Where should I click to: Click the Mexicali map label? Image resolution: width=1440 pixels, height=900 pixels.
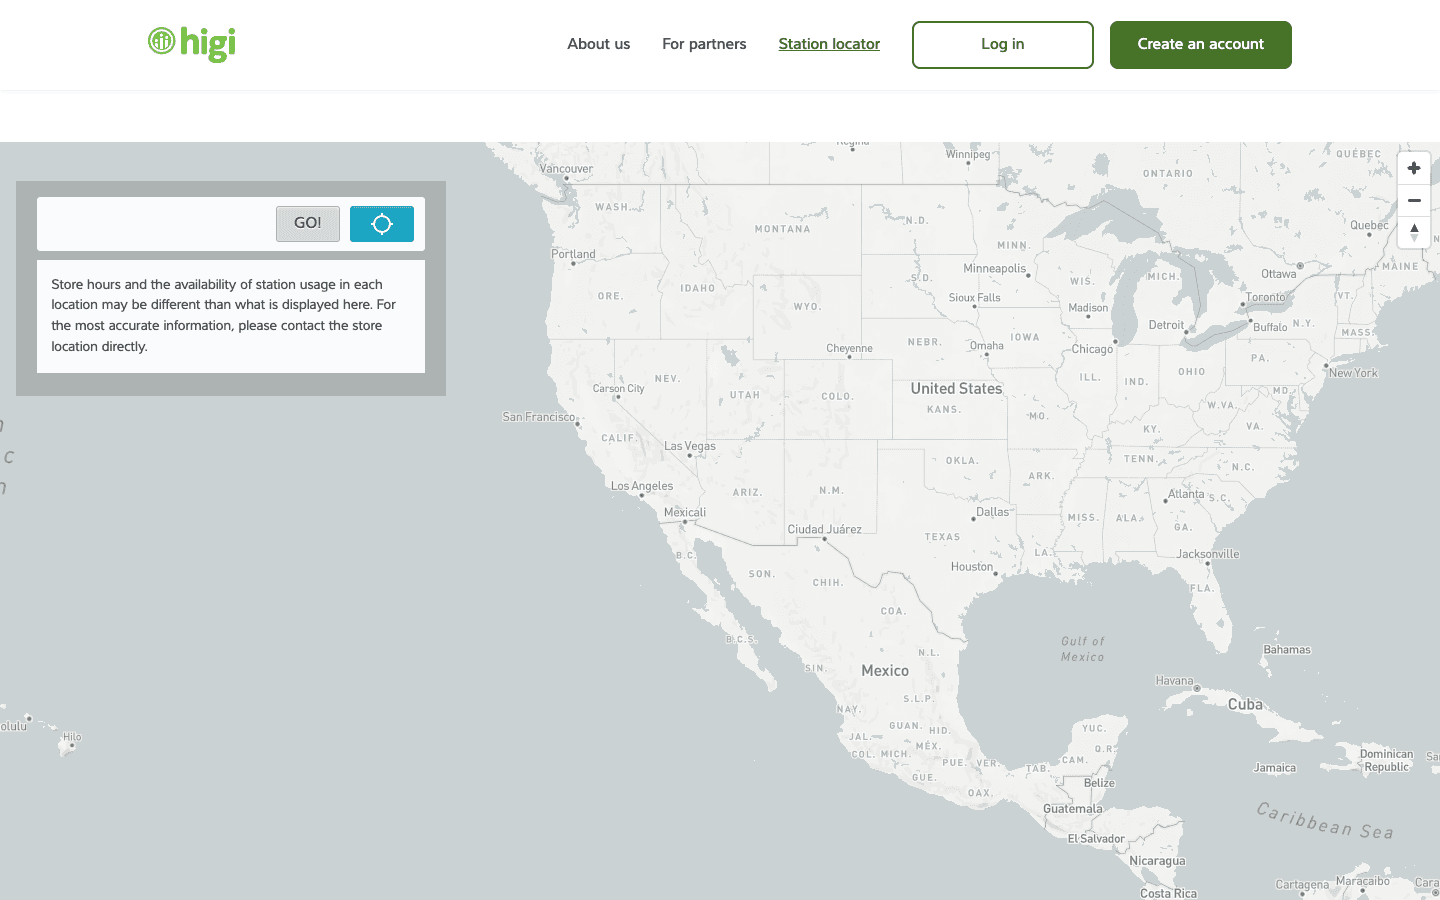pyautogui.click(x=685, y=513)
